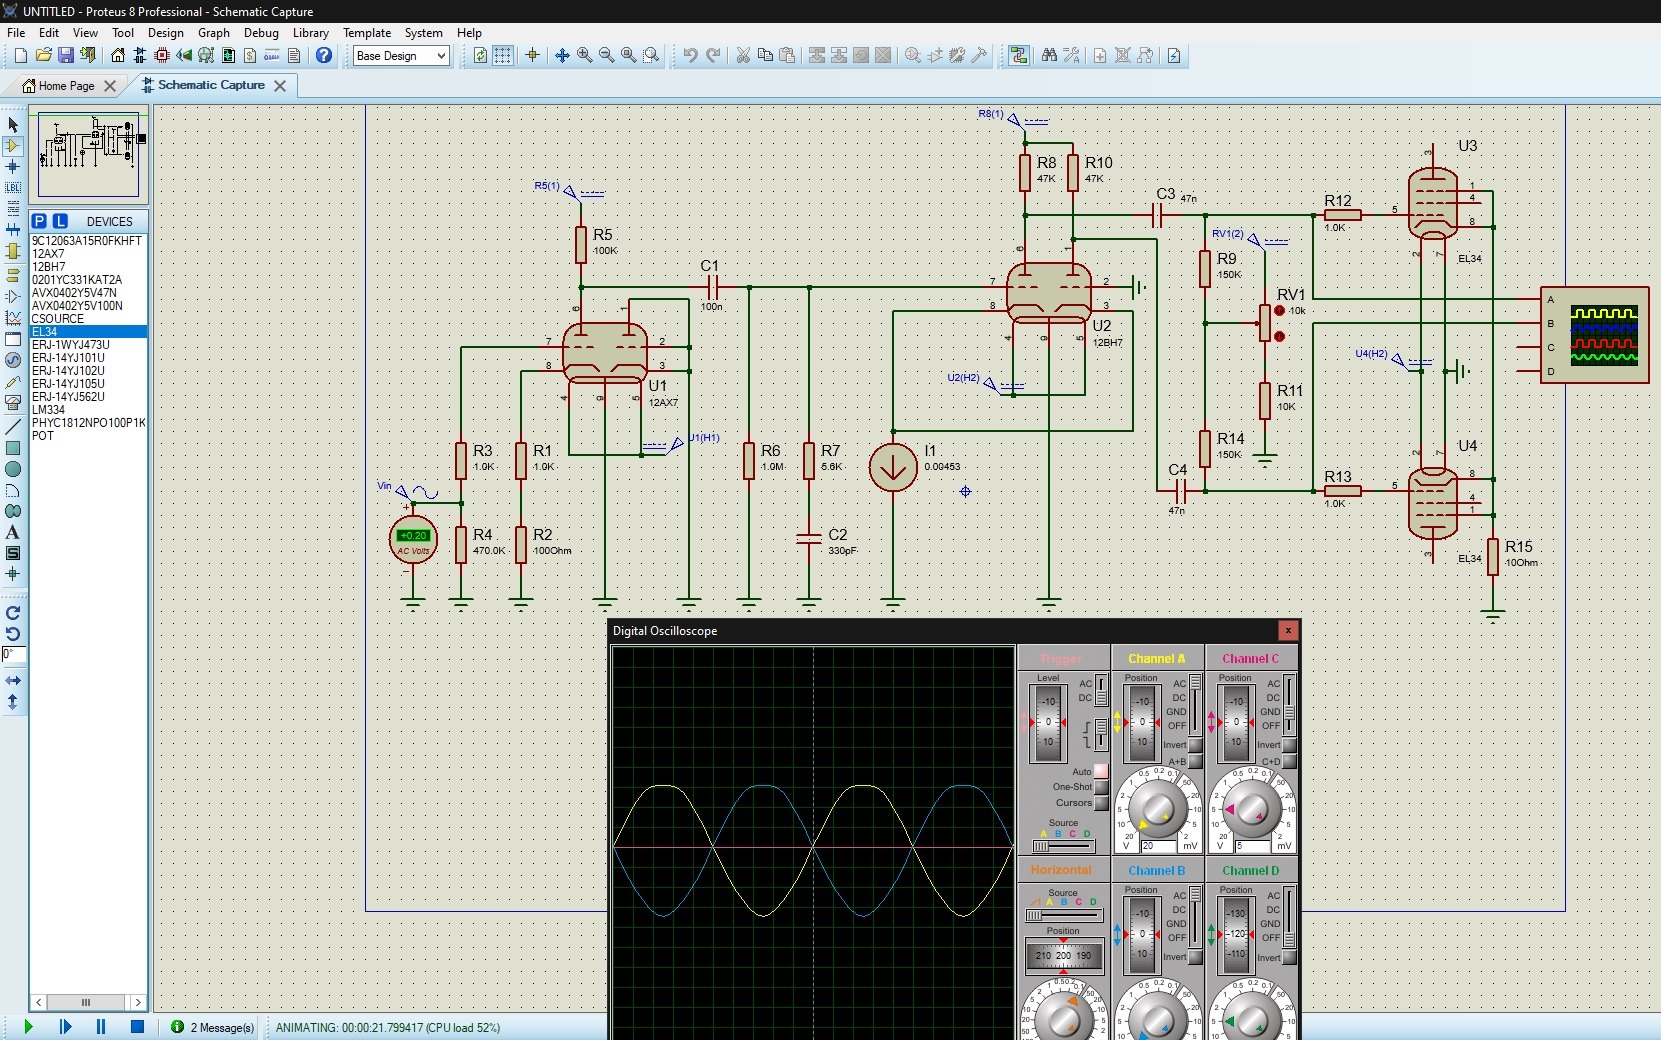The height and width of the screenshot is (1040, 1661).
Task: Open the Template menu
Action: pos(367,33)
